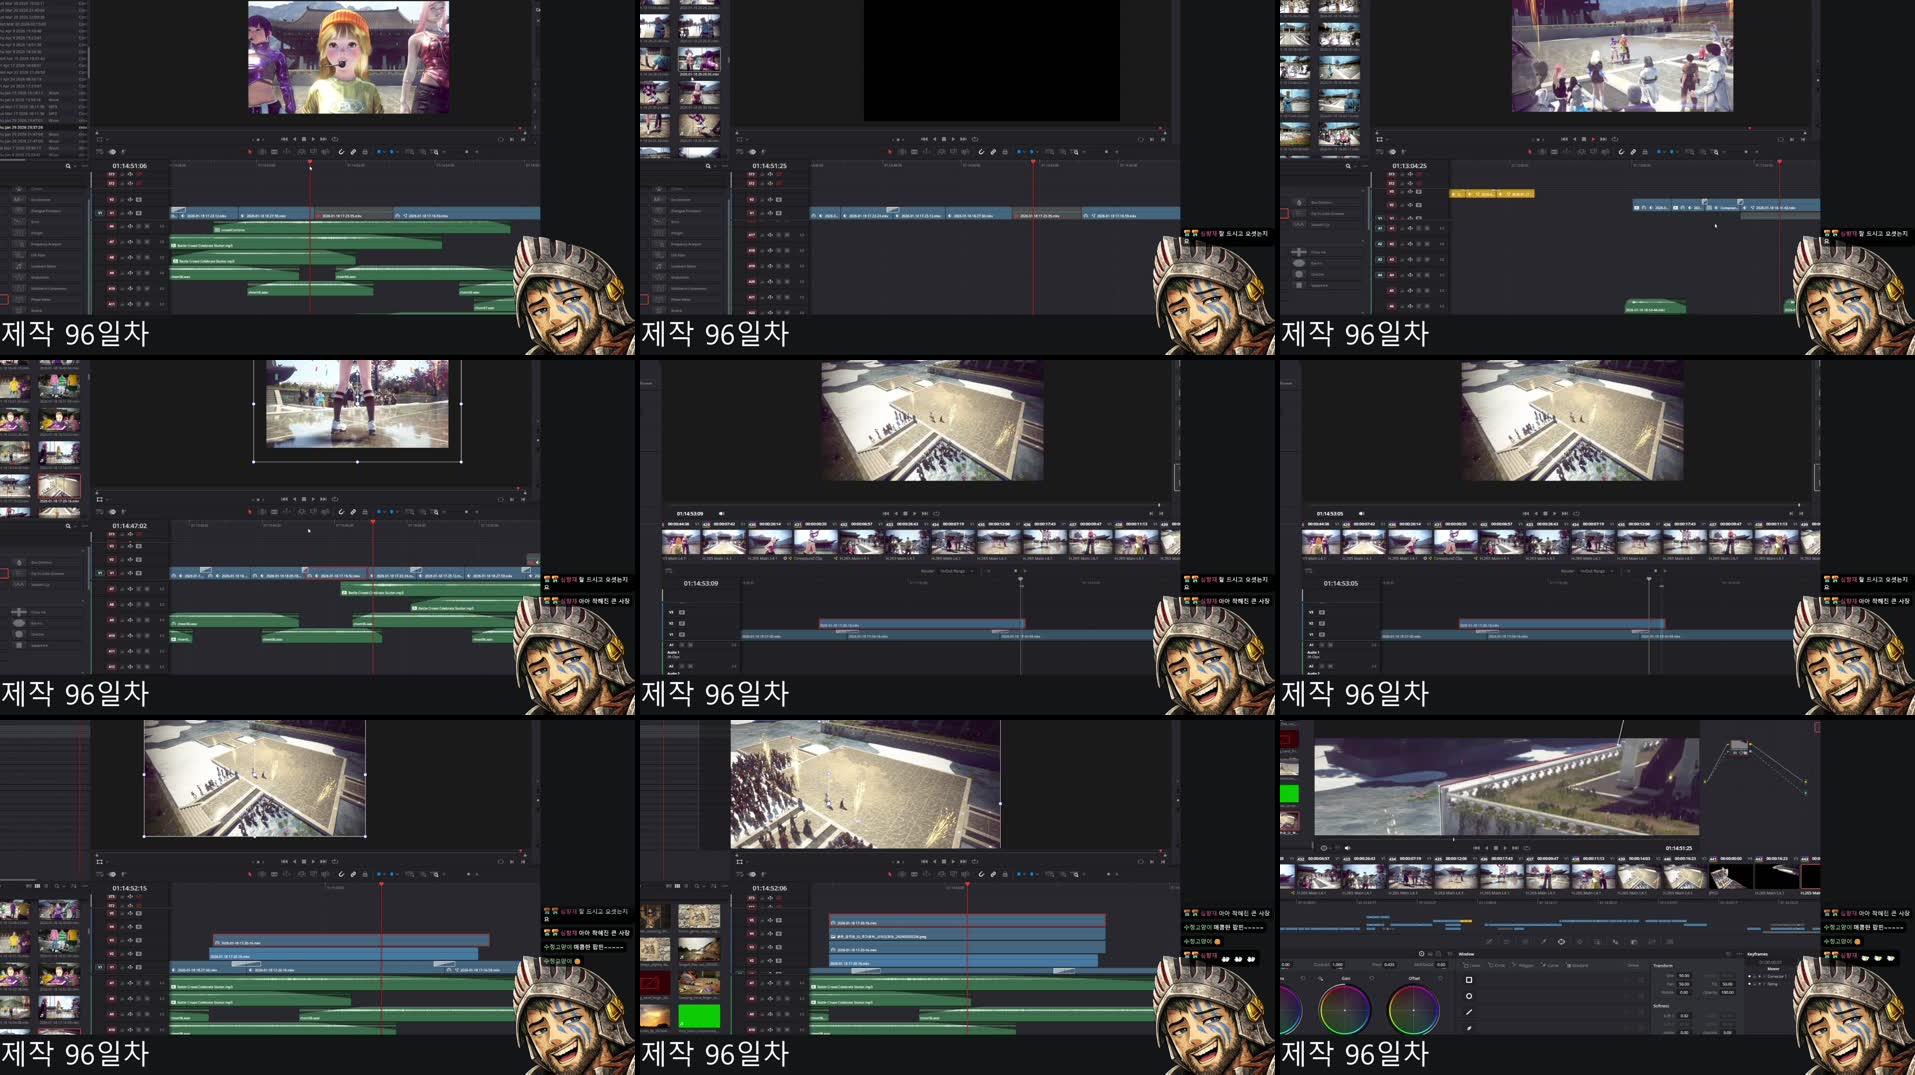The height and width of the screenshot is (1075, 1915).
Task: Toggle the Position Lock icon in the 01:14:51:06 toolbar
Action: click(365, 152)
